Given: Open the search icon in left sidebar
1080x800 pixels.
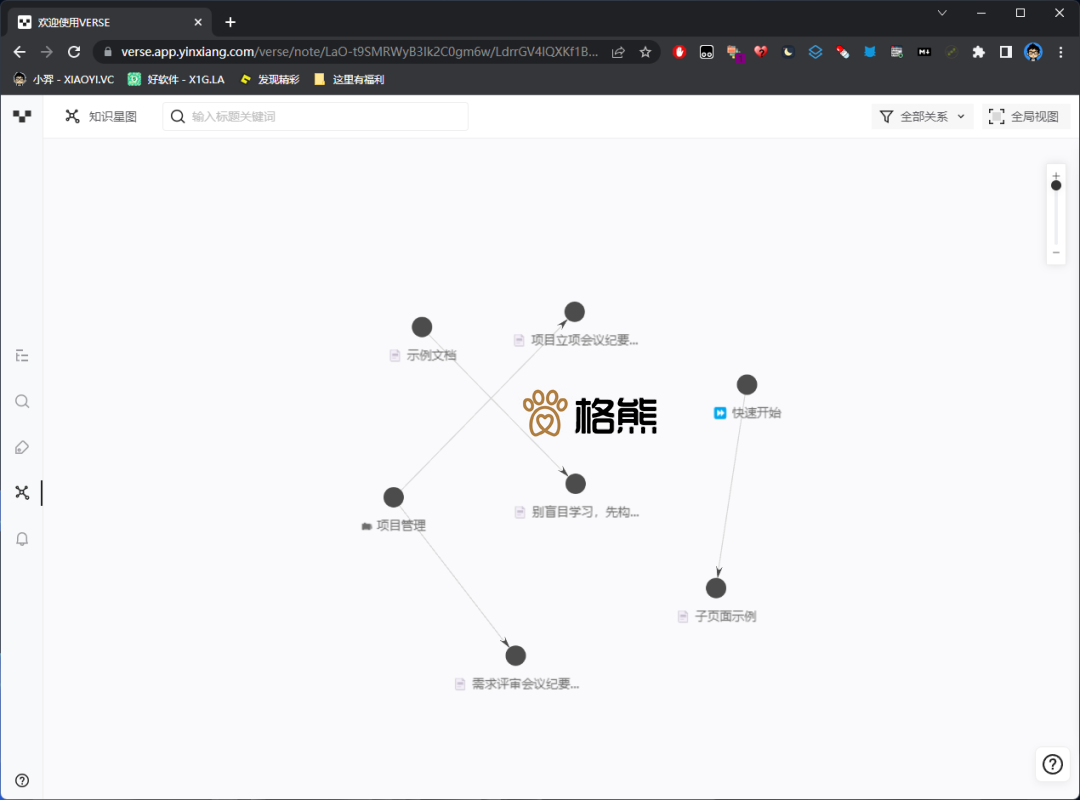Looking at the screenshot, I should point(22,402).
